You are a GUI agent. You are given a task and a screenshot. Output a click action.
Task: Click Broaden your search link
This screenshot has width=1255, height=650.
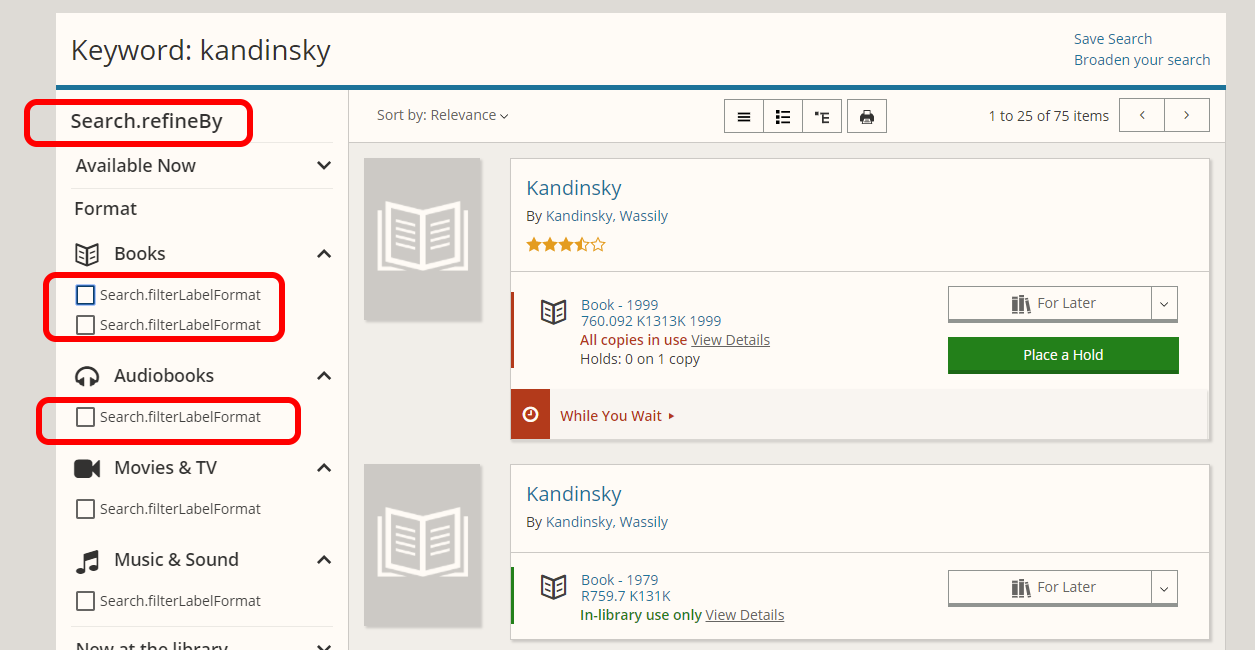tap(1142, 60)
